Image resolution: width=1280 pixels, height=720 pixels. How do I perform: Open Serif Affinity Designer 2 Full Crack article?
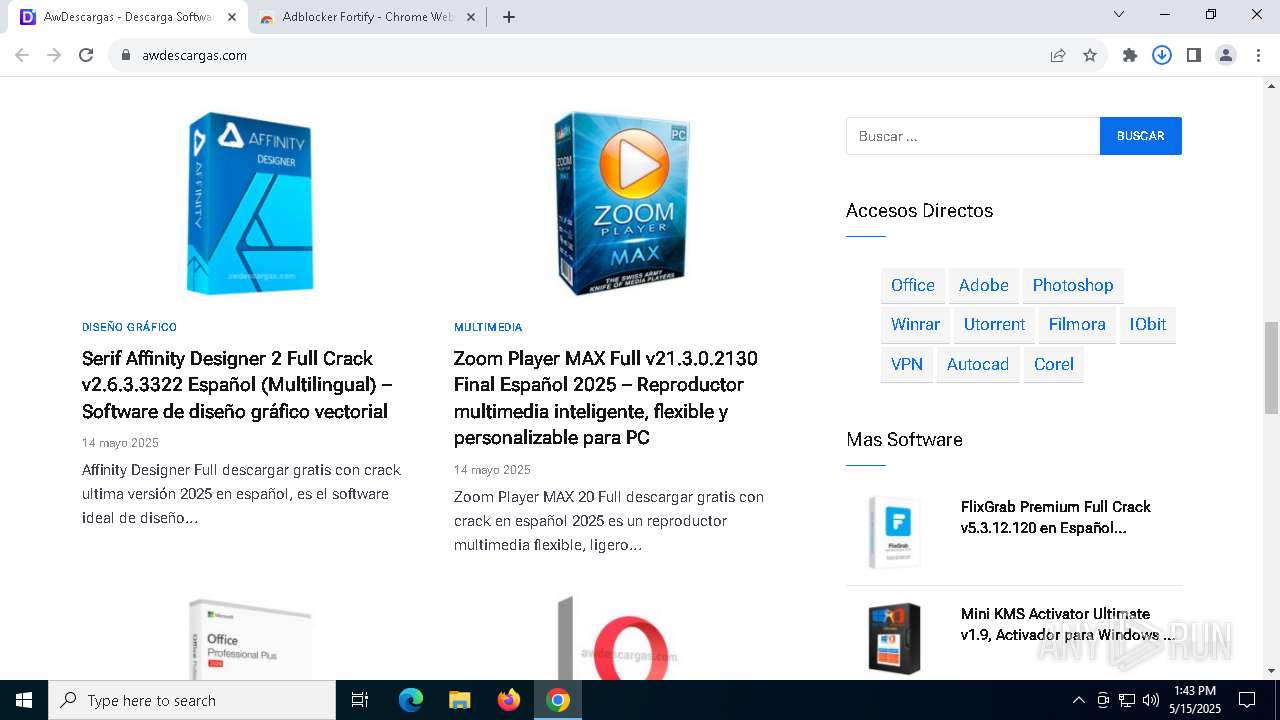(x=237, y=385)
